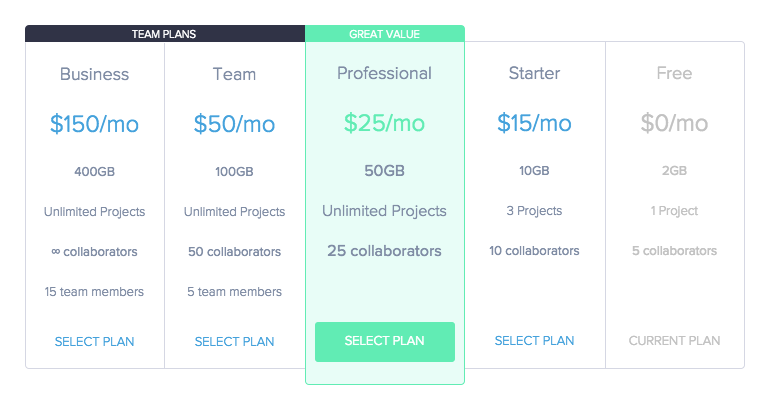Click the infinity collaborators feature text
Viewport: 773px width, 404px height.
(94, 252)
